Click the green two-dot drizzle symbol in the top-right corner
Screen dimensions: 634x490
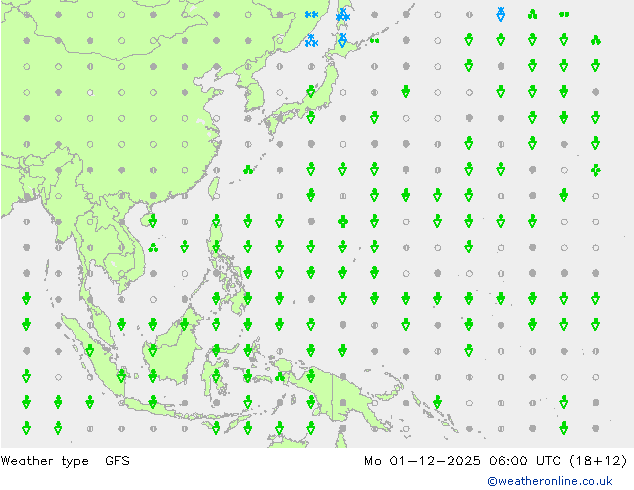[x=564, y=15]
